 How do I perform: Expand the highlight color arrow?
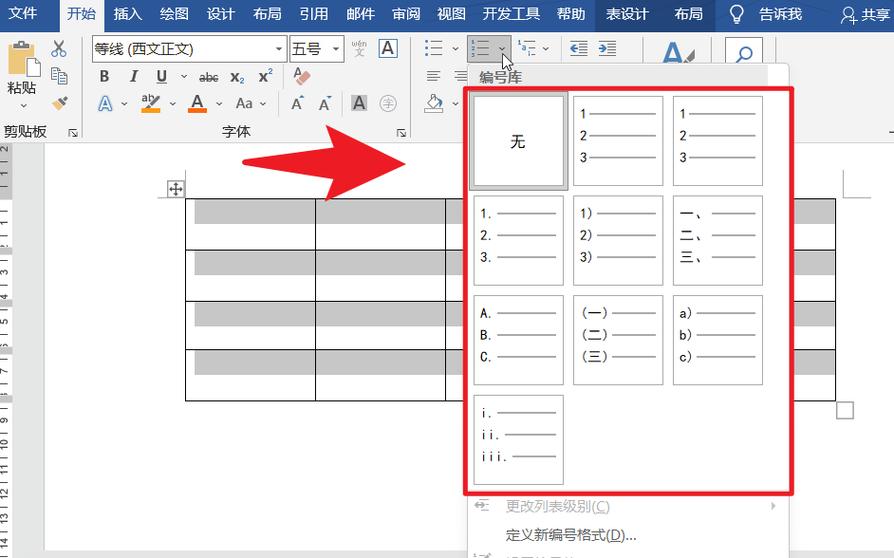(172, 104)
